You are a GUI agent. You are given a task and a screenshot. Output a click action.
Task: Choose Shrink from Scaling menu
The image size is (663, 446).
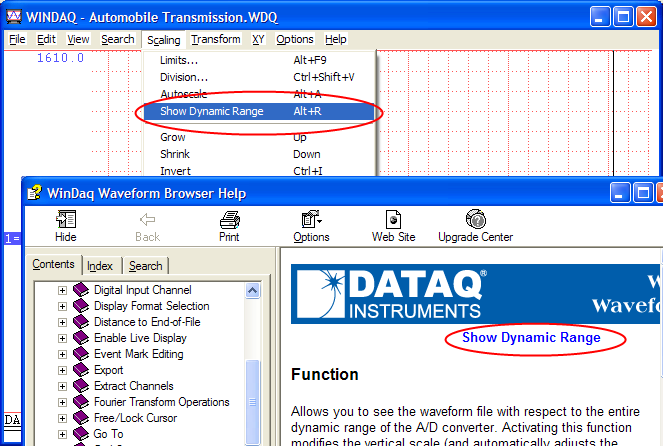(x=259, y=154)
